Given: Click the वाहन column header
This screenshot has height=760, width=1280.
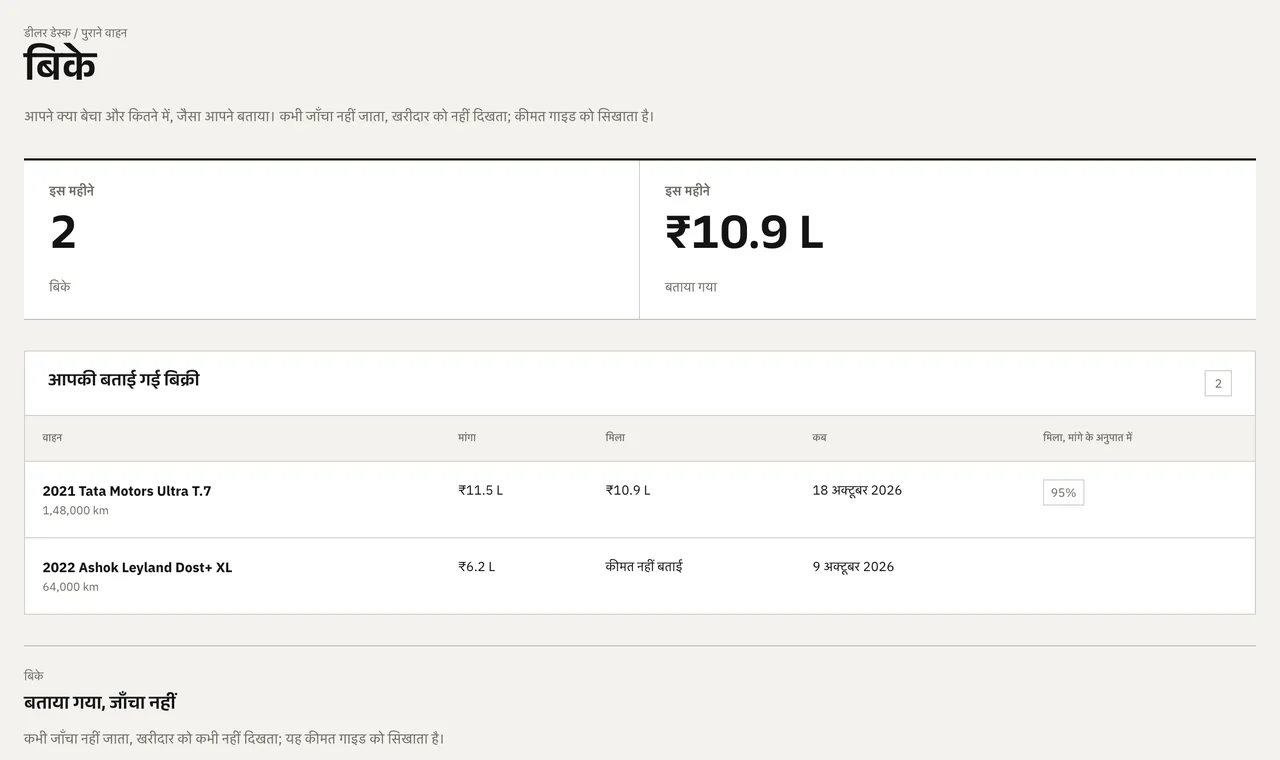Looking at the screenshot, I should (52, 438).
